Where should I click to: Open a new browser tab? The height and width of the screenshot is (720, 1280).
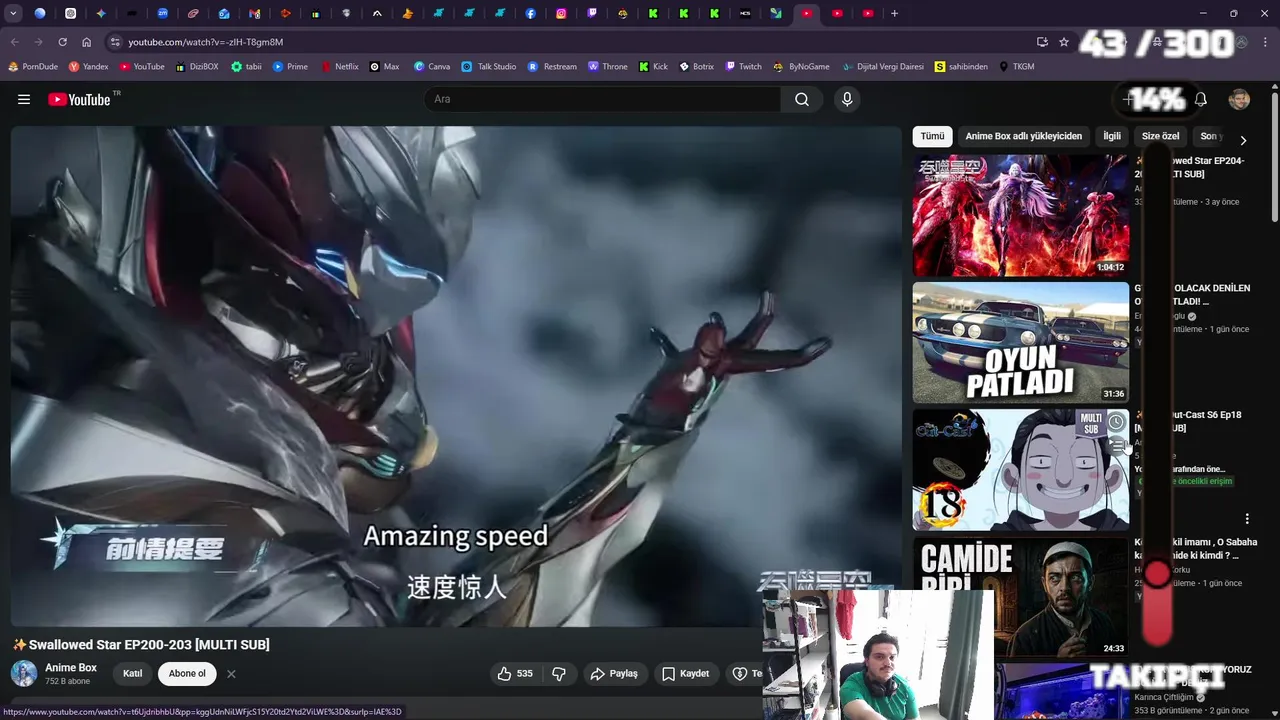[x=894, y=13]
